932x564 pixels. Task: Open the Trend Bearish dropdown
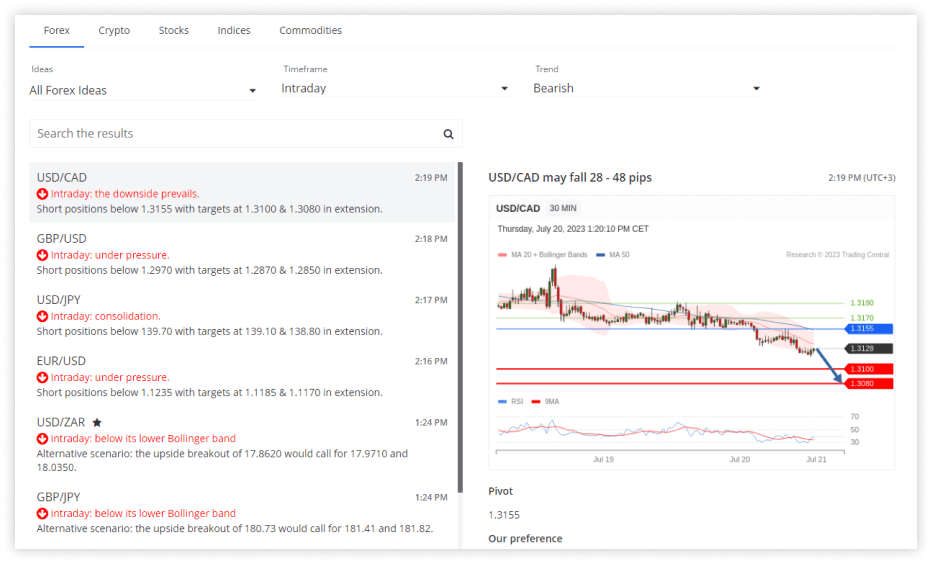647,89
